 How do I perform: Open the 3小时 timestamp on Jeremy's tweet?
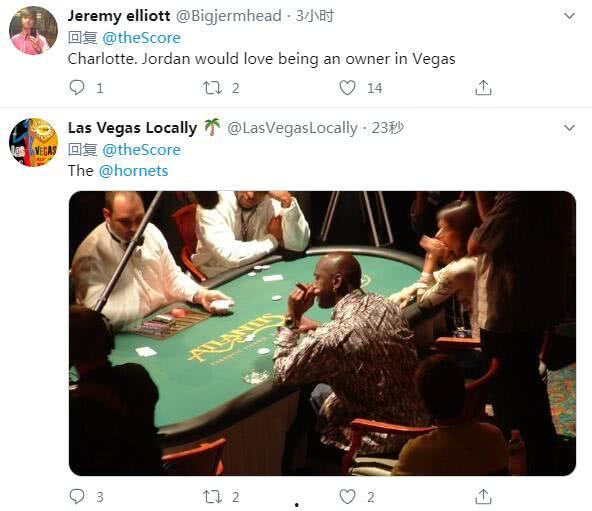(315, 16)
